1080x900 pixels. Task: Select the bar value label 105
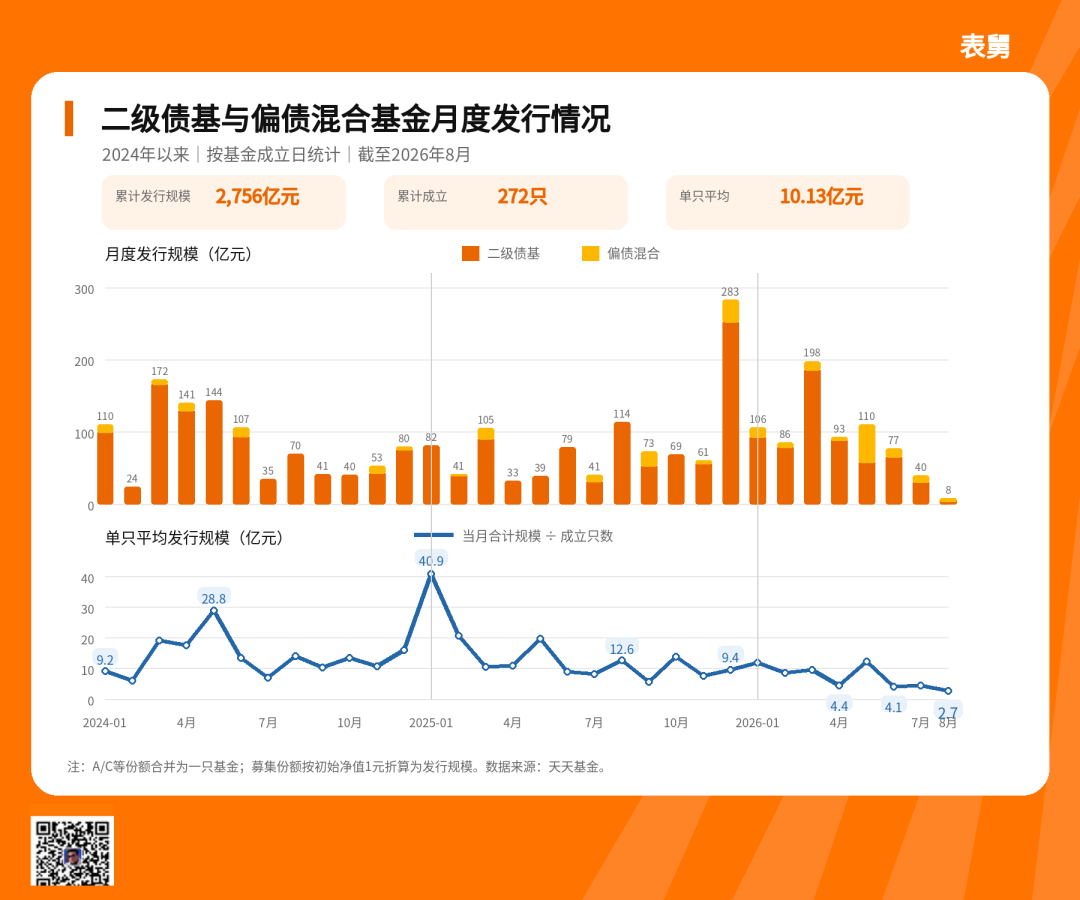(486, 419)
